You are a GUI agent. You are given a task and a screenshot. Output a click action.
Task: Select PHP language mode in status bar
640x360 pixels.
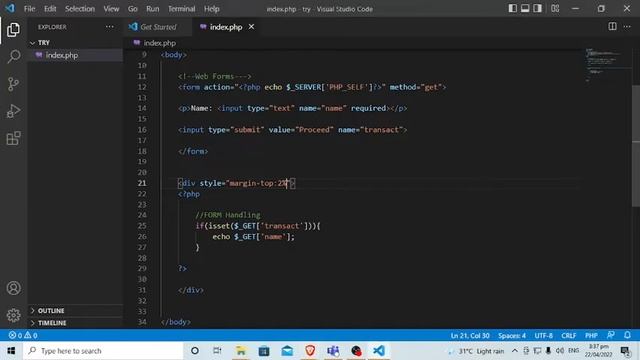(591, 336)
